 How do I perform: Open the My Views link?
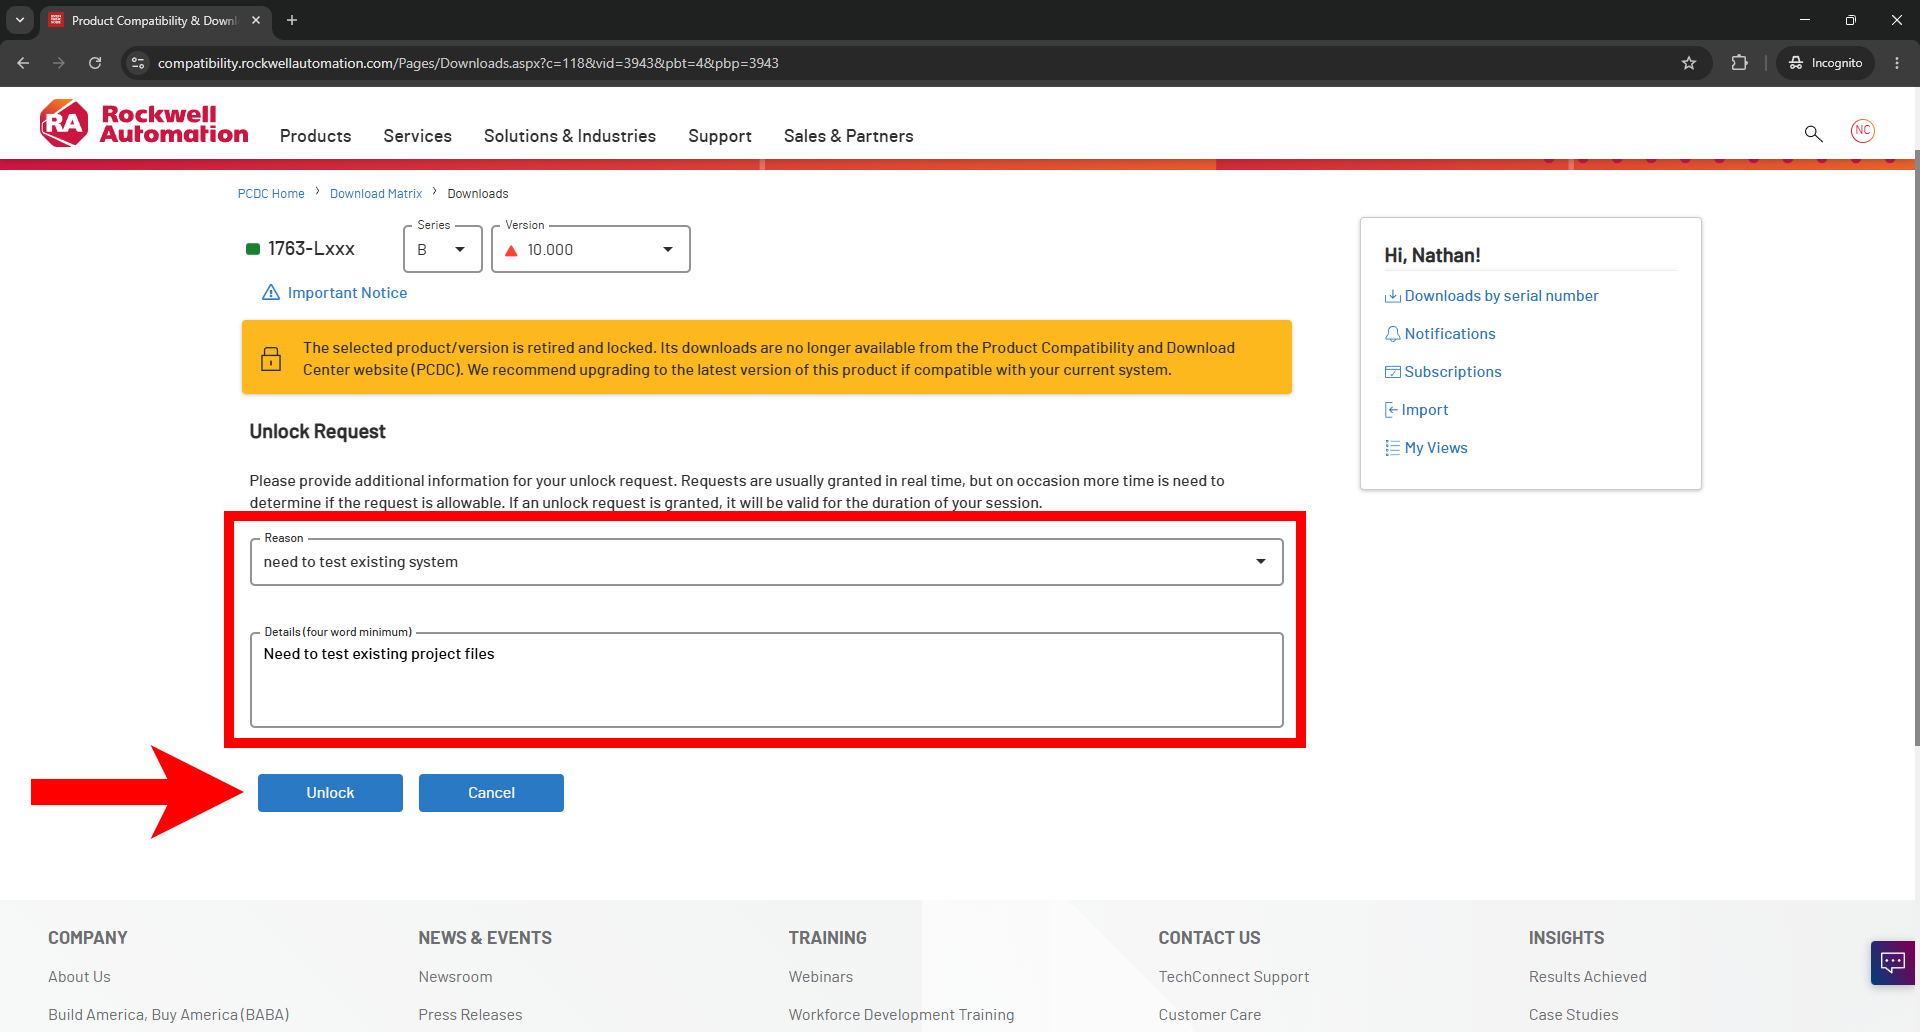[x=1436, y=448]
